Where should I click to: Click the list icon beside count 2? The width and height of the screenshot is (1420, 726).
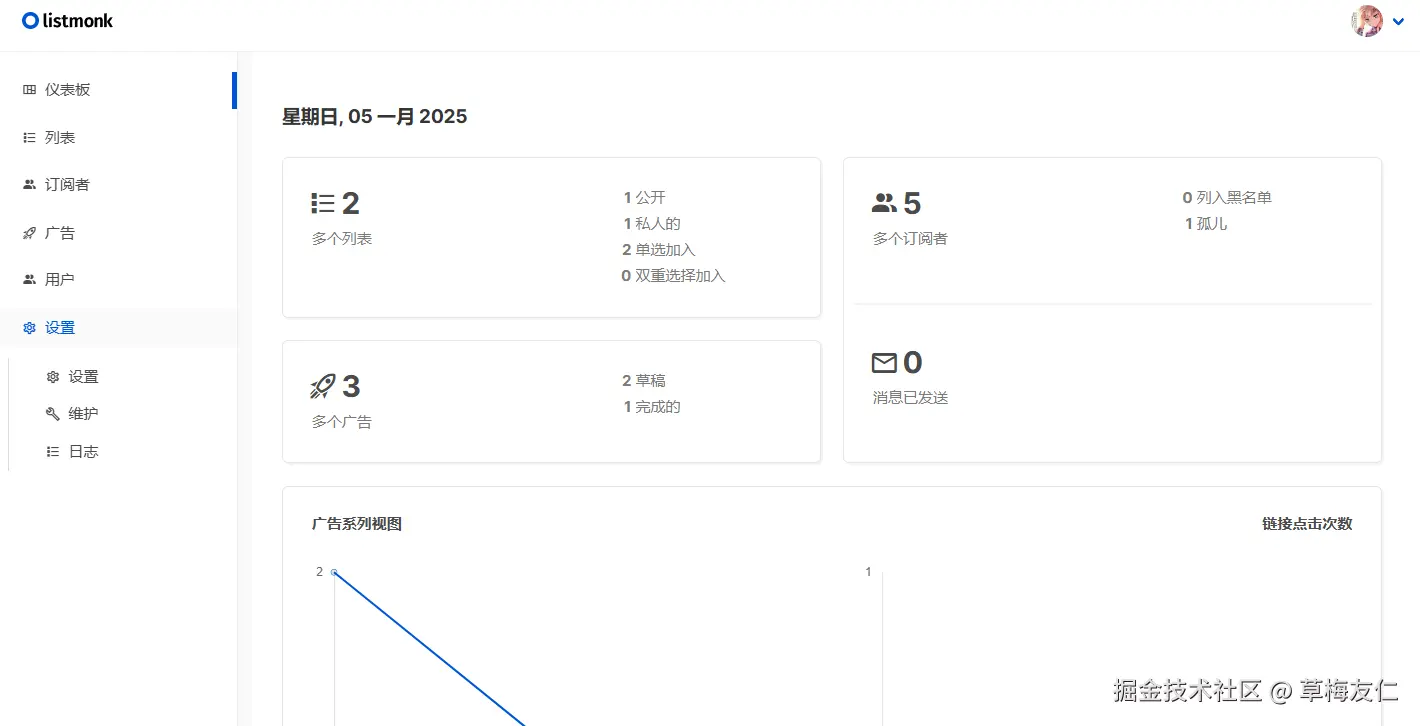(323, 204)
